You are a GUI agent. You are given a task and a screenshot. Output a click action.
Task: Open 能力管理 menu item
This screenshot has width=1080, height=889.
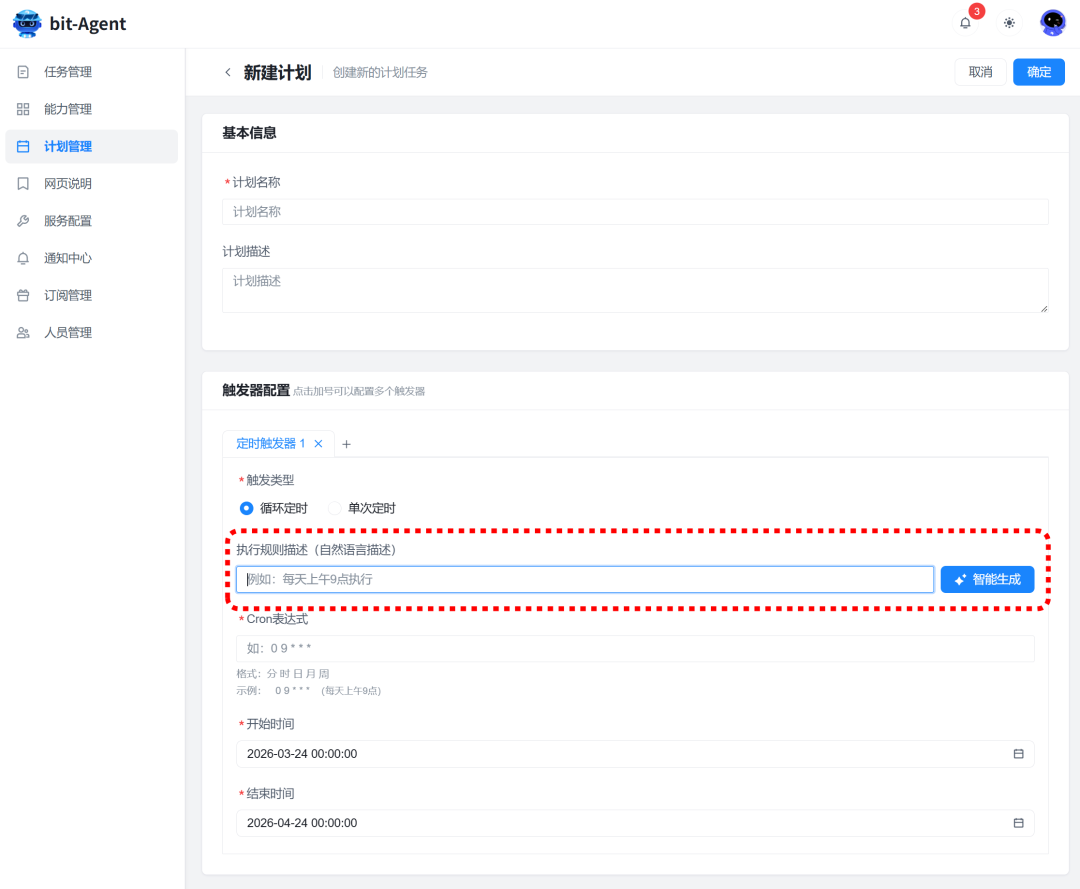92,109
